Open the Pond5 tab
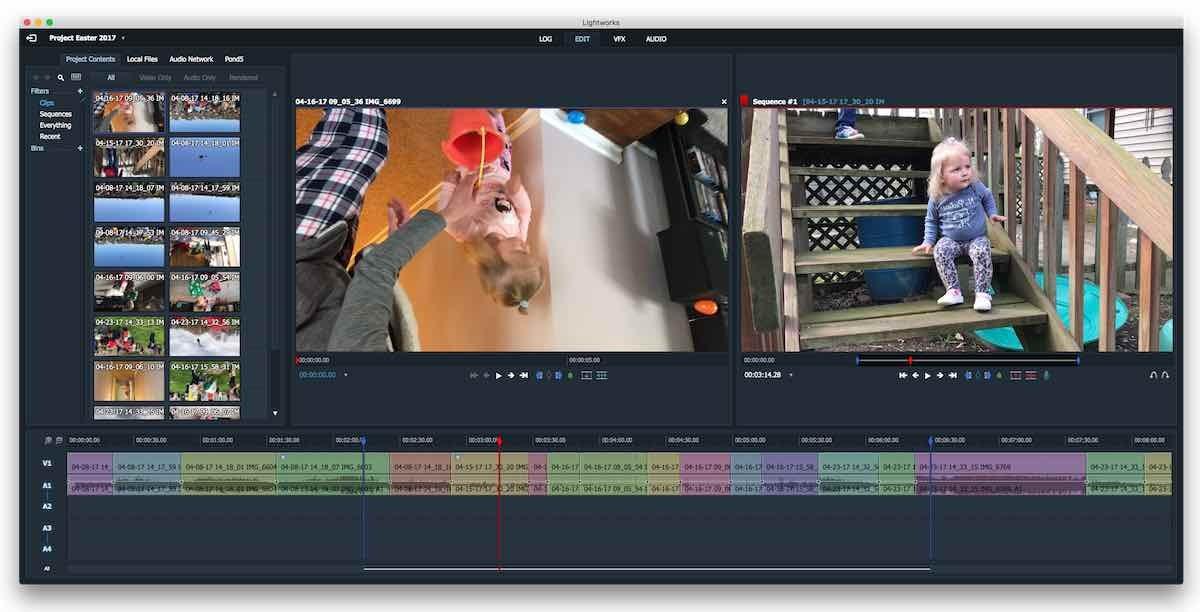 click(x=234, y=59)
